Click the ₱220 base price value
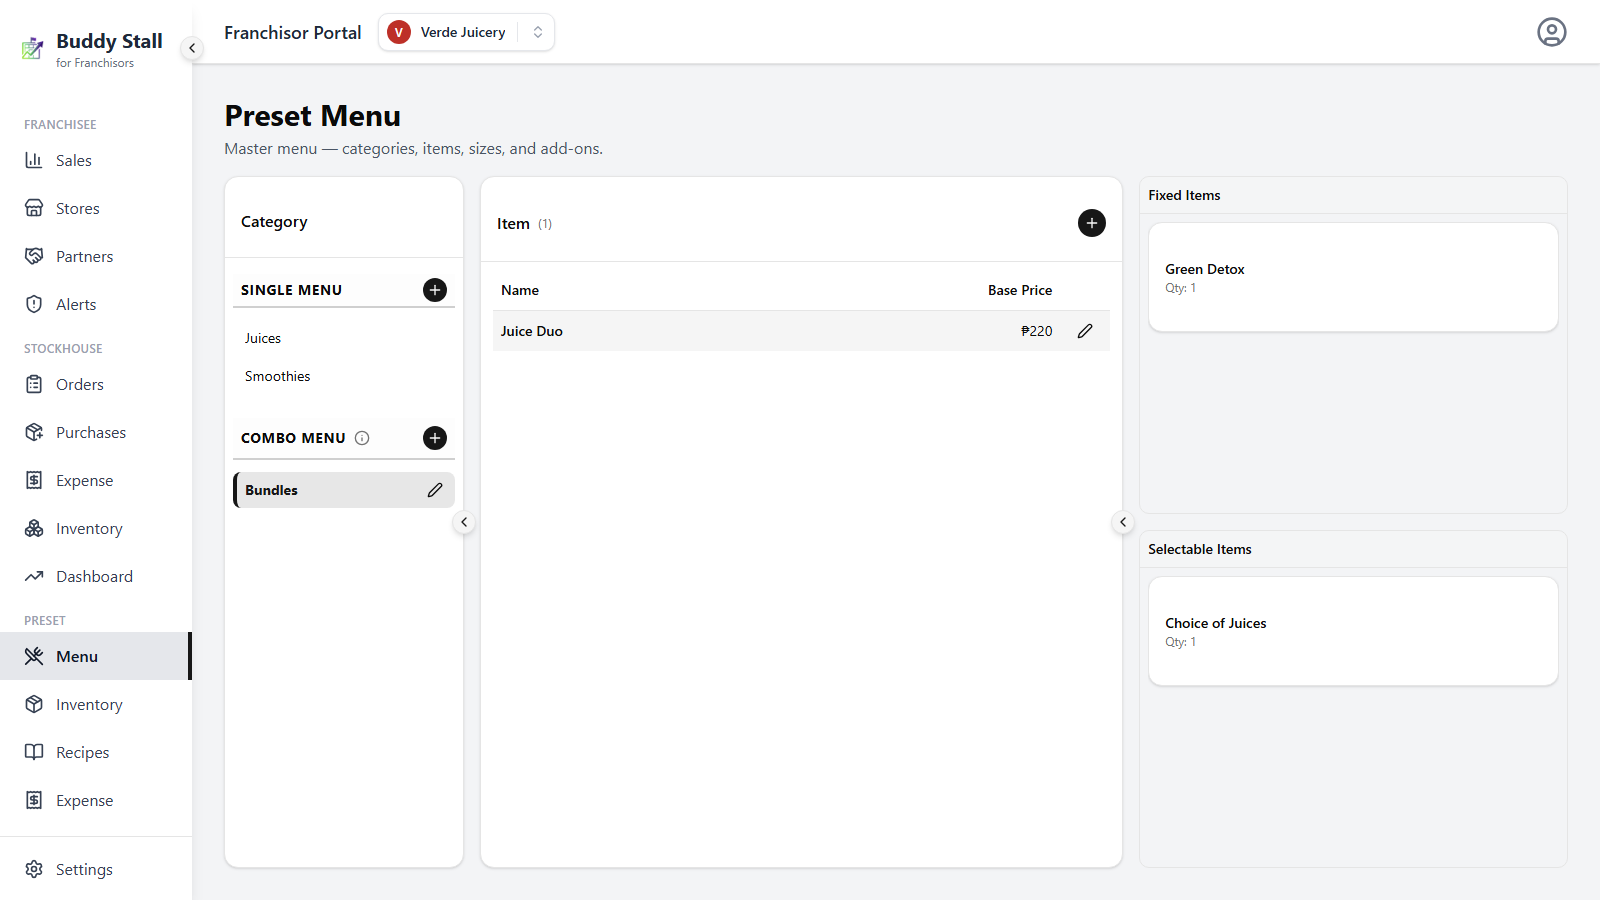 coord(1036,331)
